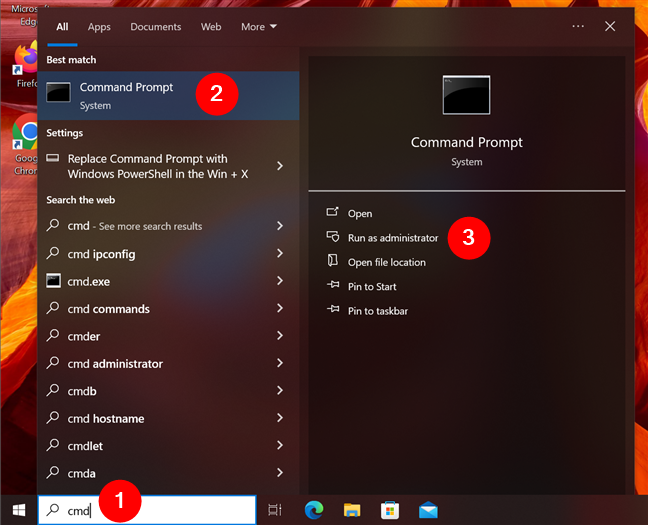The width and height of the screenshot is (648, 525).
Task: Click the Google Chrome desktop shortcut
Action: pos(25,145)
